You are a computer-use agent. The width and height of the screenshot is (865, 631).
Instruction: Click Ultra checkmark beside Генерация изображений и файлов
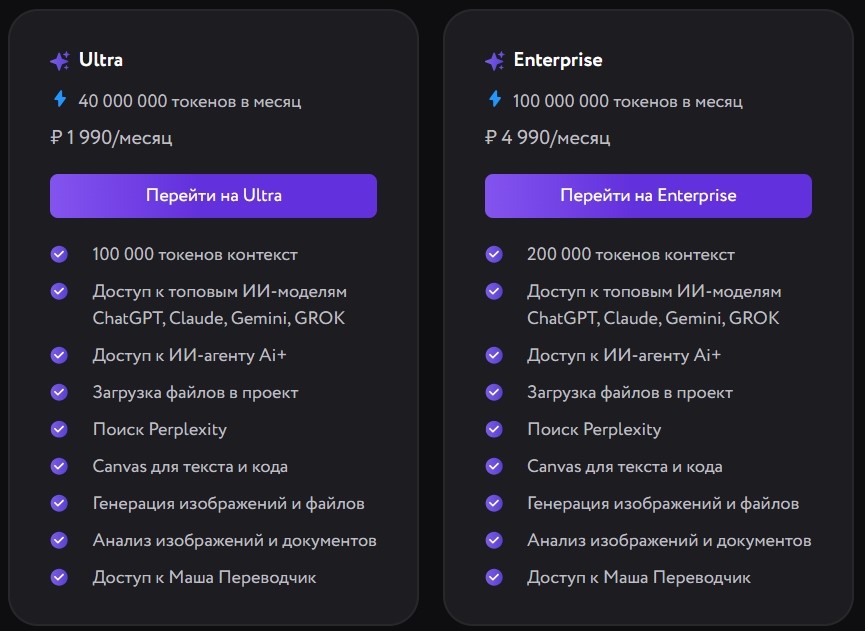click(59, 503)
